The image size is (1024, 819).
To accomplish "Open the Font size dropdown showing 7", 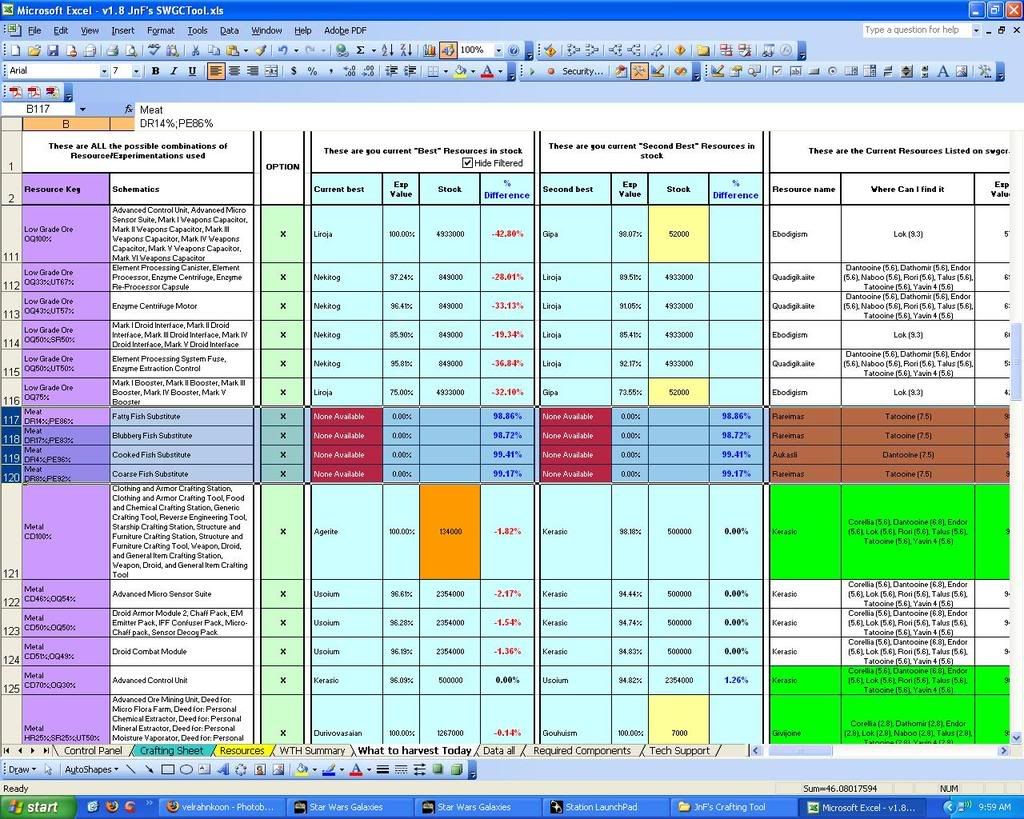I will pos(135,71).
